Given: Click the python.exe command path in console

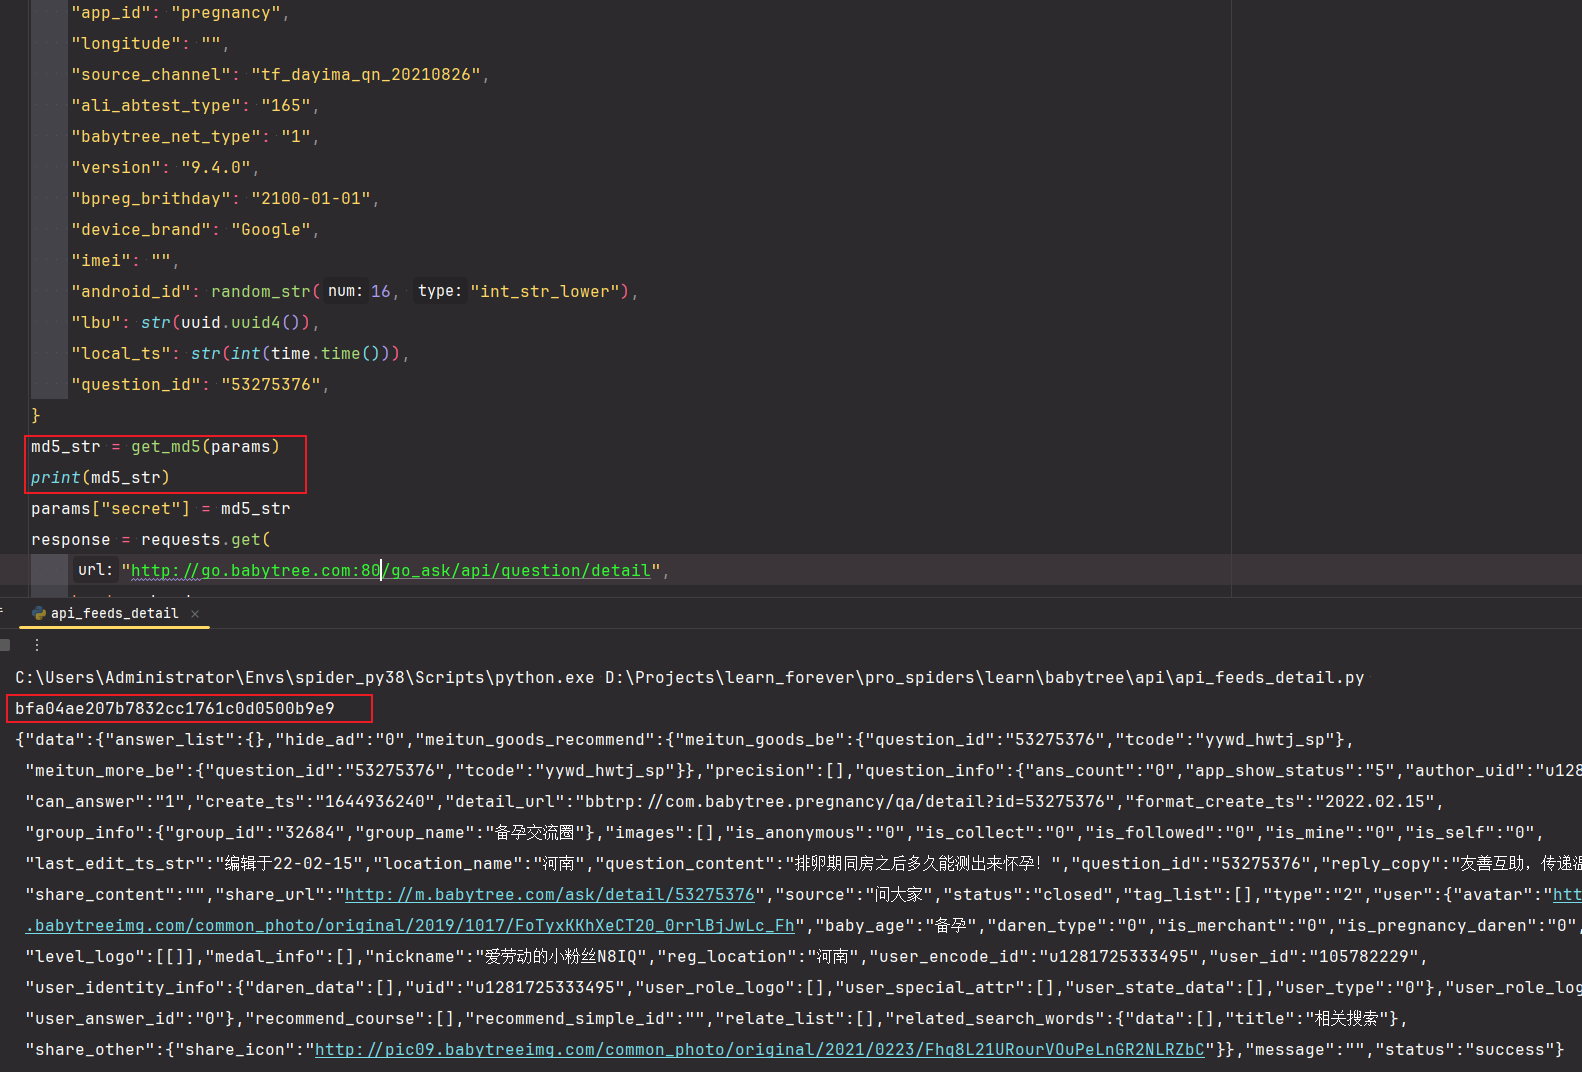Looking at the screenshot, I should 305,678.
